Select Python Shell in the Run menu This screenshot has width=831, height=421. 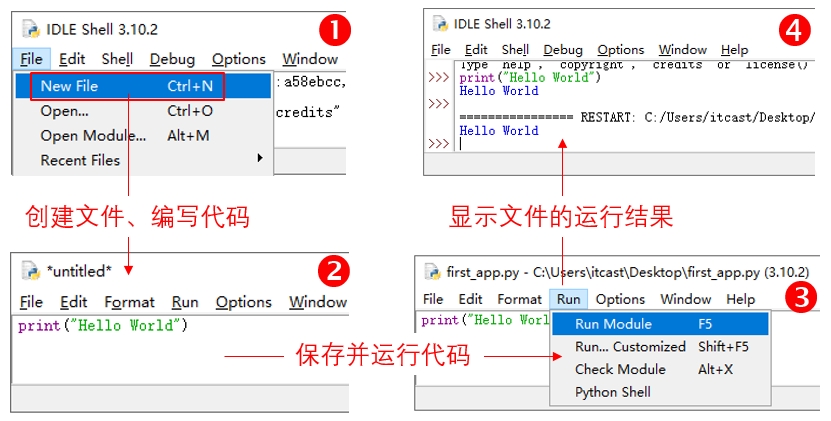coord(660,392)
